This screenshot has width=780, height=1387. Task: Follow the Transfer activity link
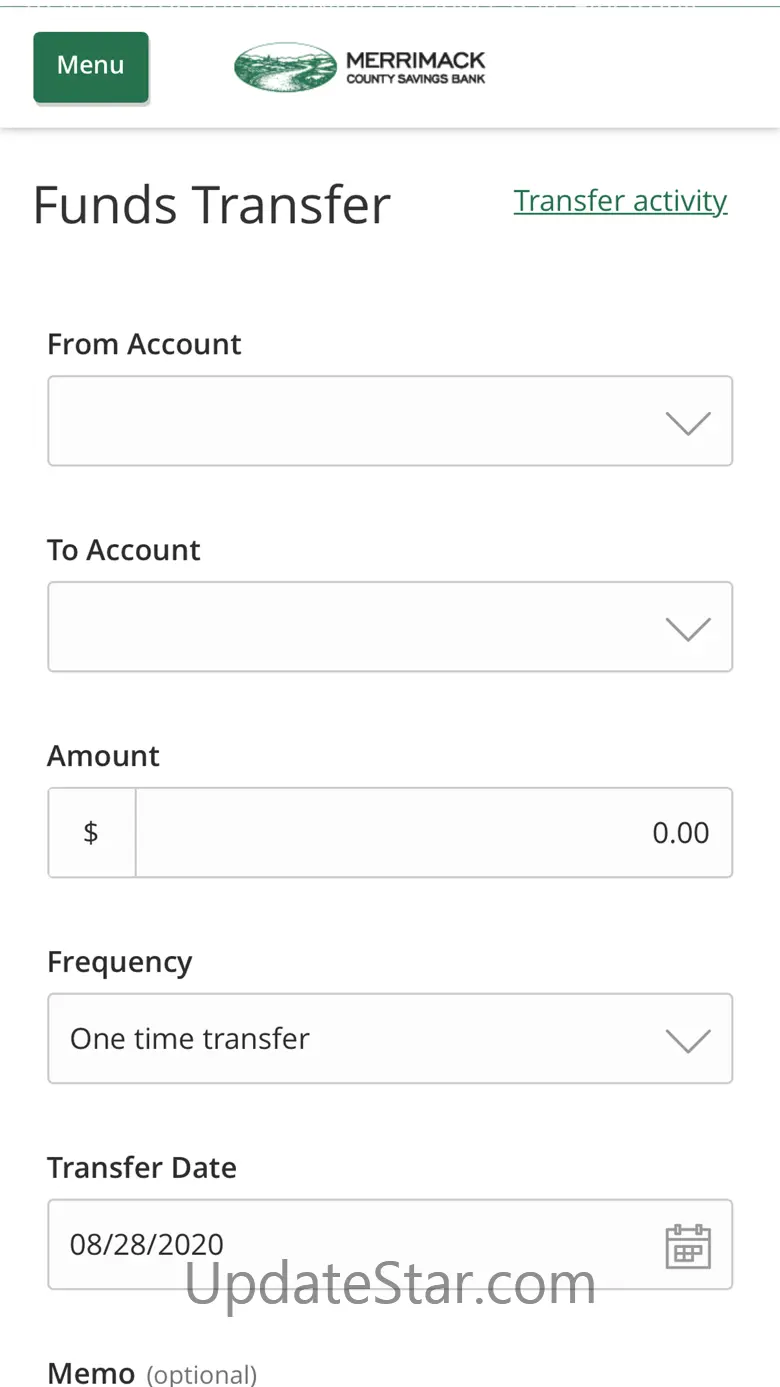[x=620, y=201]
